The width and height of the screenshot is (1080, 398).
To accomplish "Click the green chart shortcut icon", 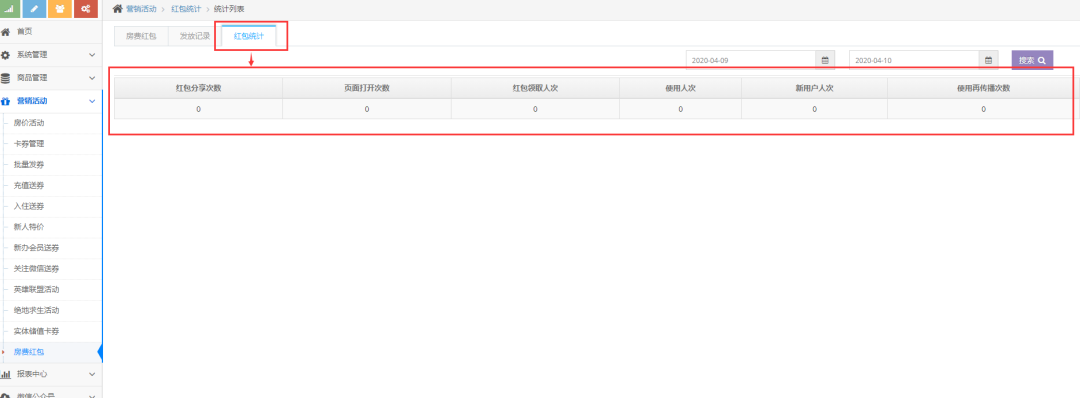I will [8, 9].
